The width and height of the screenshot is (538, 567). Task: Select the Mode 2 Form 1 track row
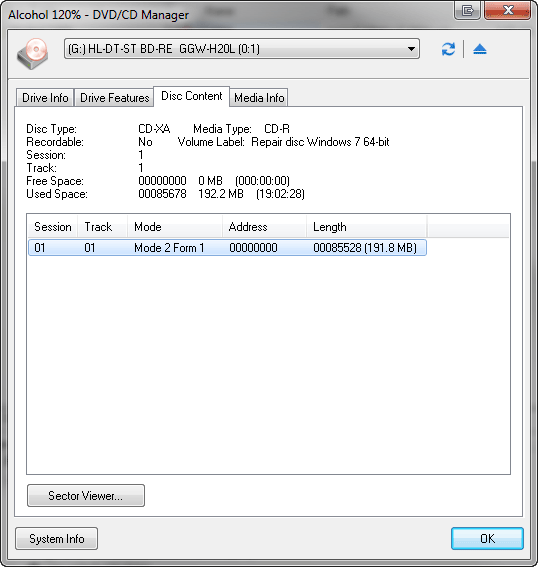click(227, 248)
